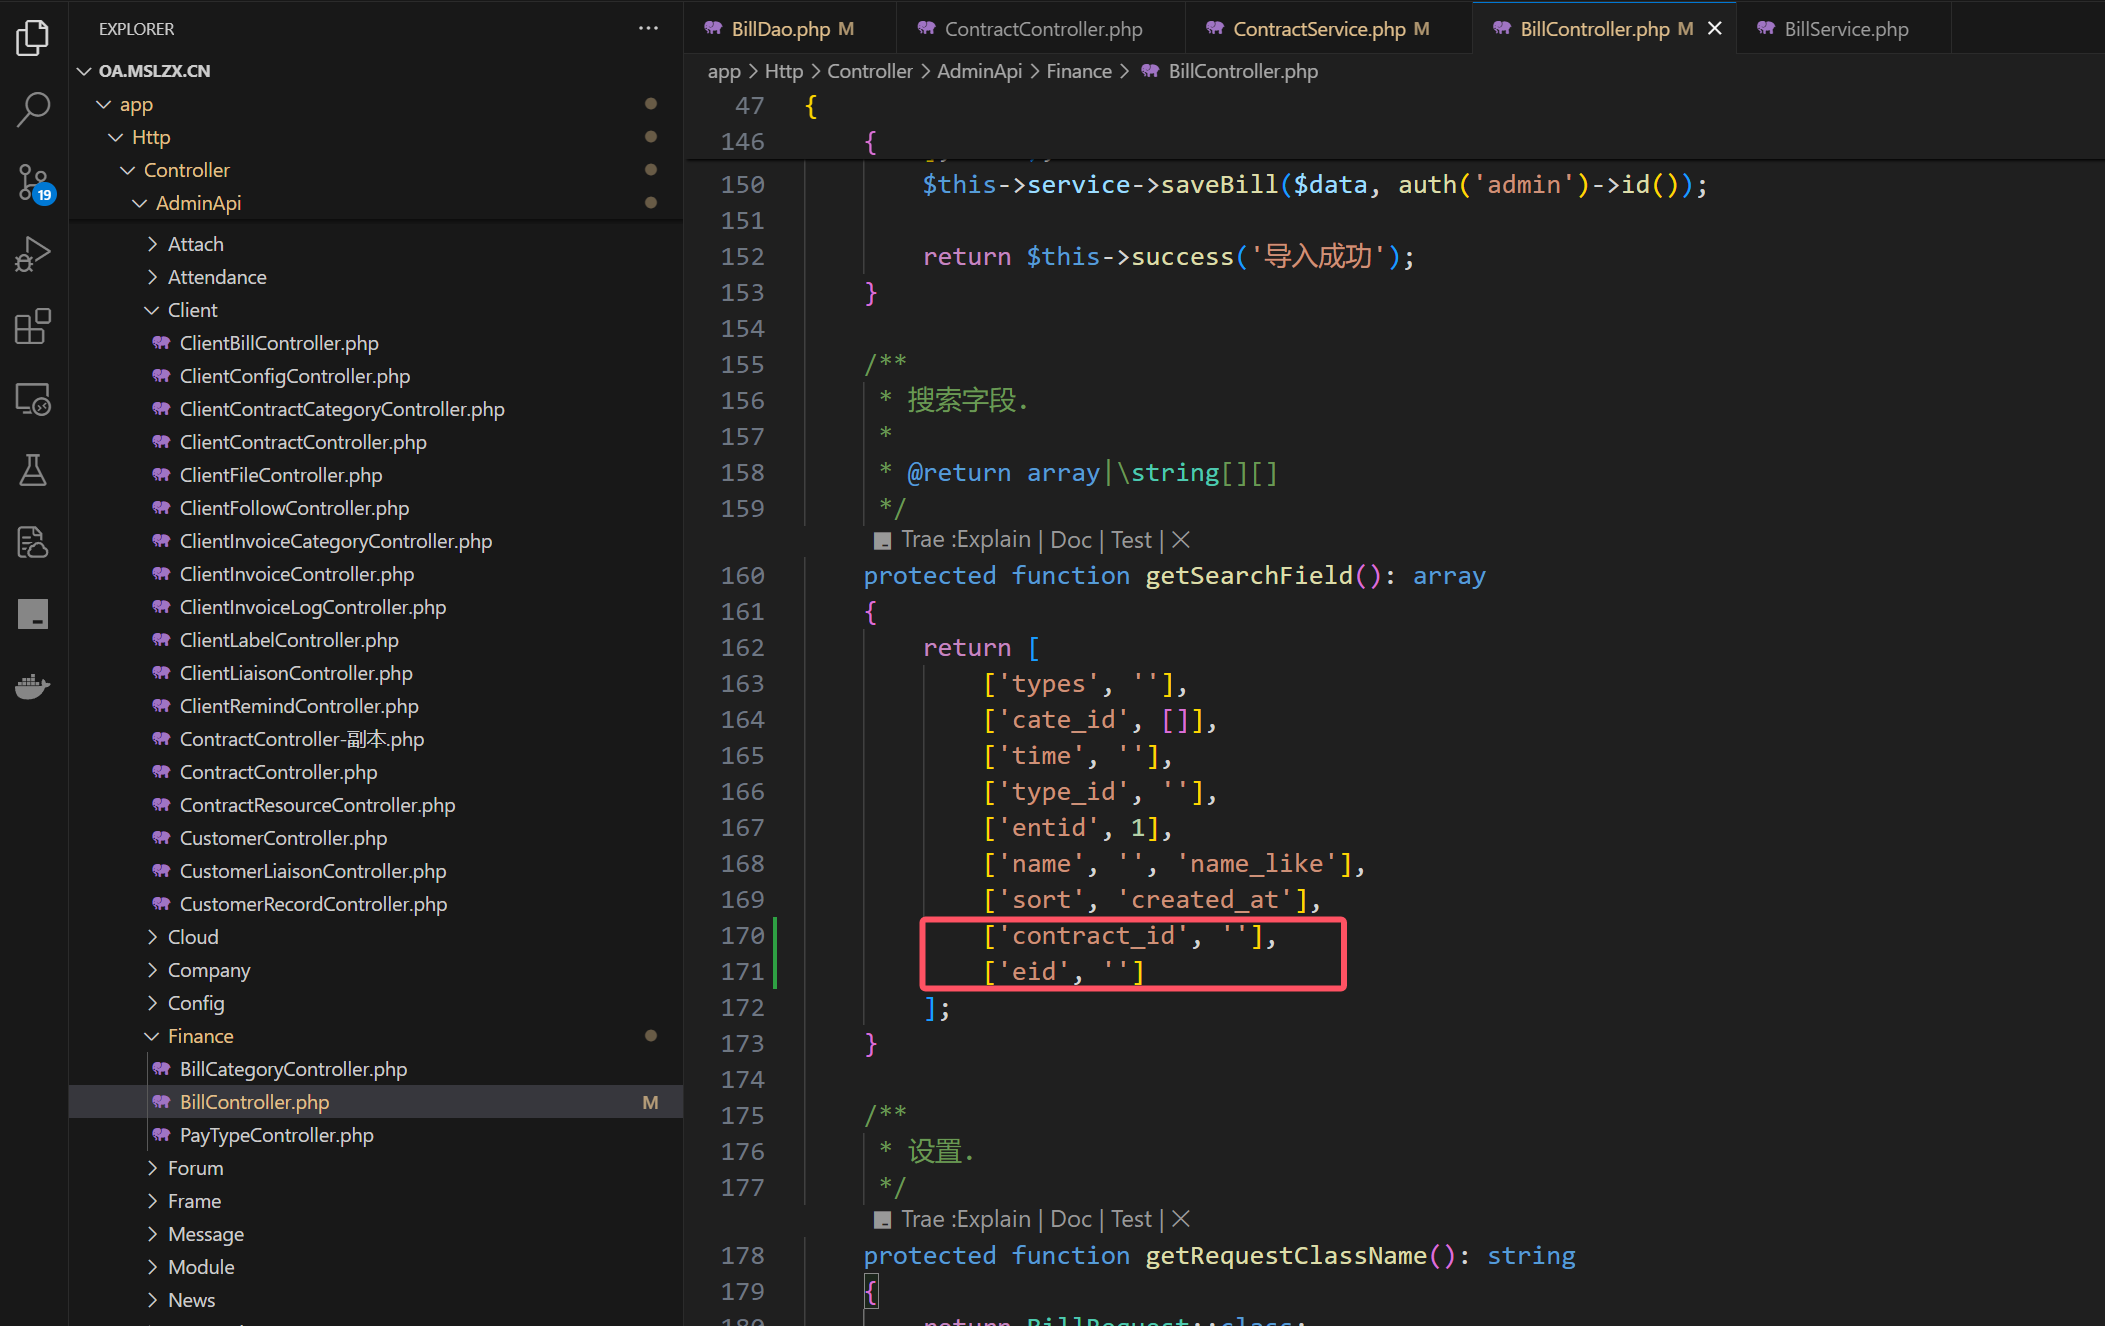
Task: Click getSearchField function name
Action: (x=1249, y=576)
